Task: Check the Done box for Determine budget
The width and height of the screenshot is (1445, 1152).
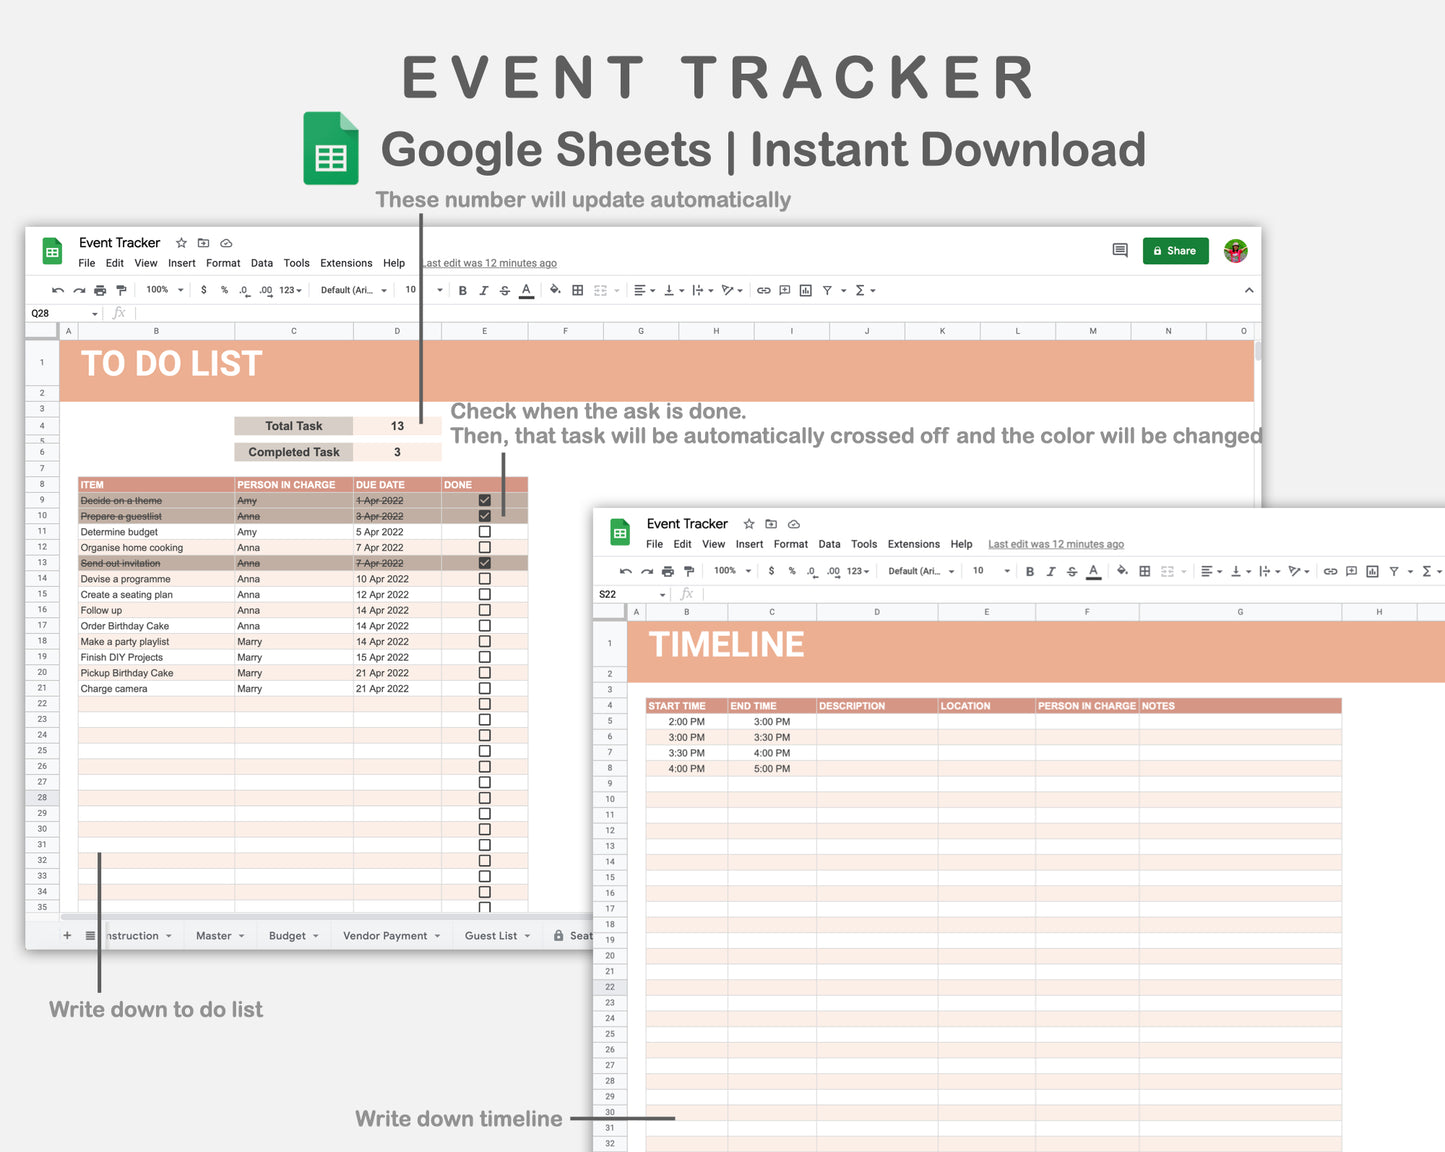Action: (x=485, y=532)
